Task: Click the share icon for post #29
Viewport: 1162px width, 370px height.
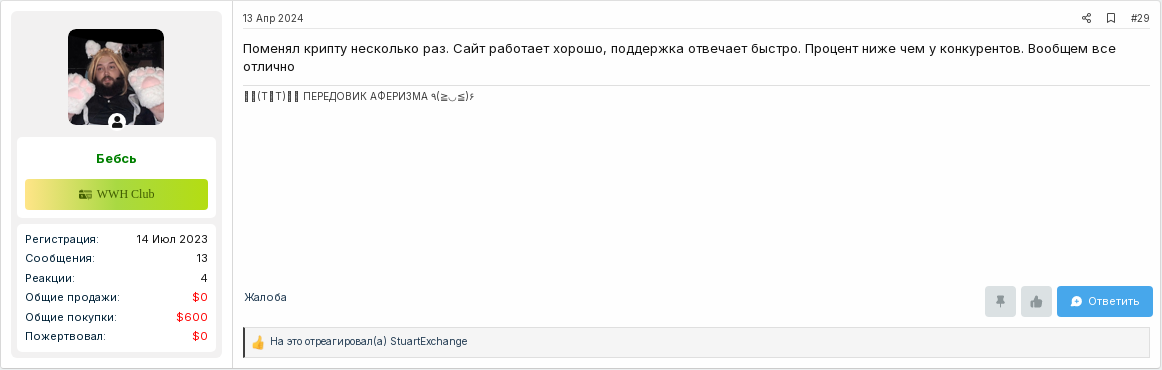Action: click(x=1086, y=19)
